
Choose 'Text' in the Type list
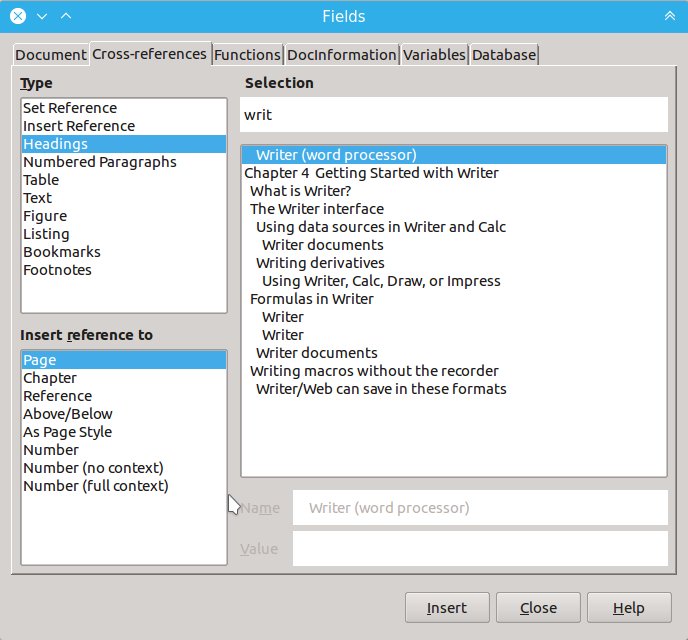click(124, 198)
